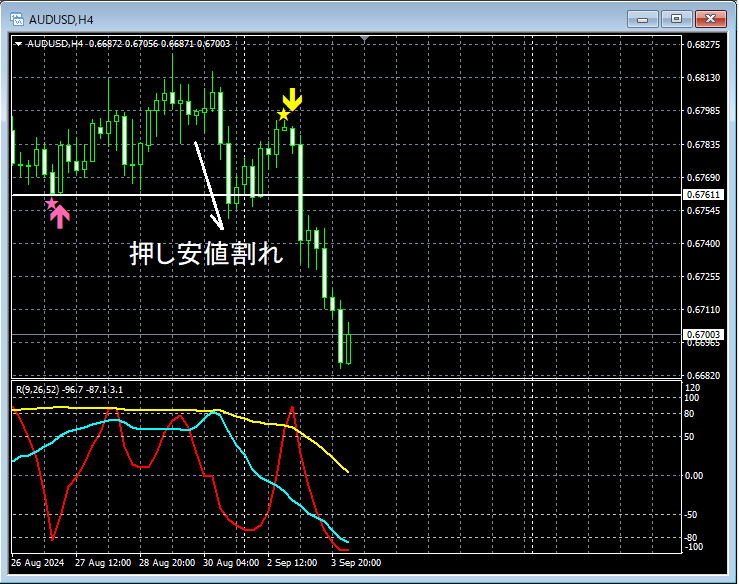Screen dimensions: 739x584
Task: Click the 26 Aug 2024 date label
Action: click(38, 563)
